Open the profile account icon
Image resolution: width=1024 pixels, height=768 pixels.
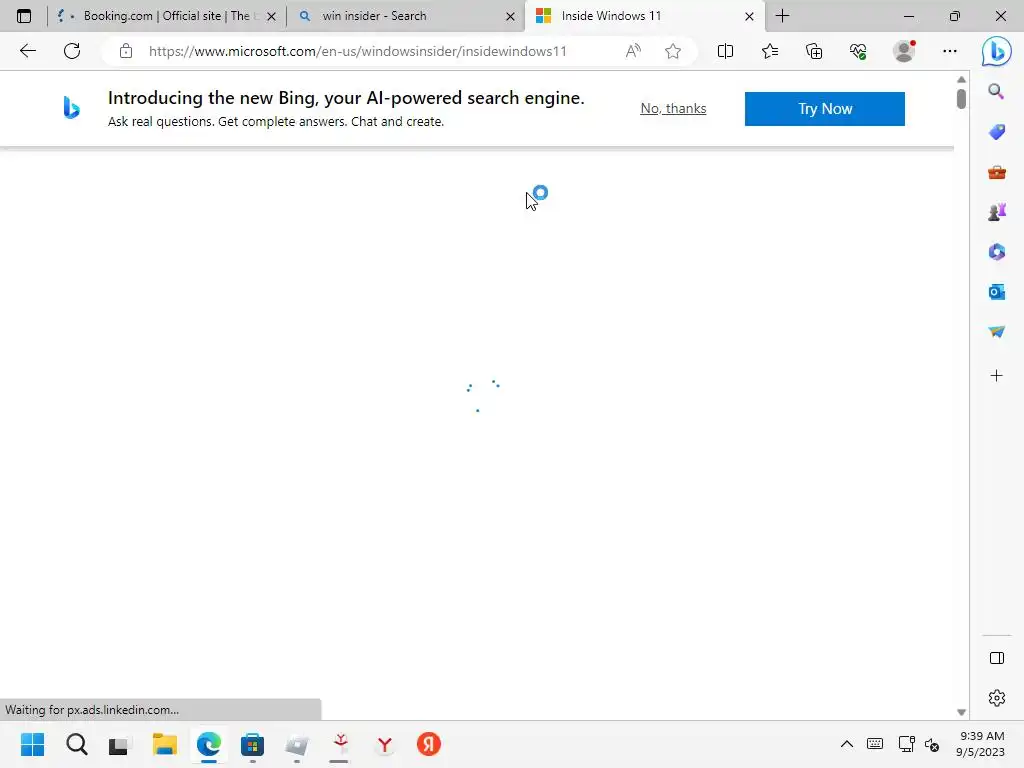point(904,51)
